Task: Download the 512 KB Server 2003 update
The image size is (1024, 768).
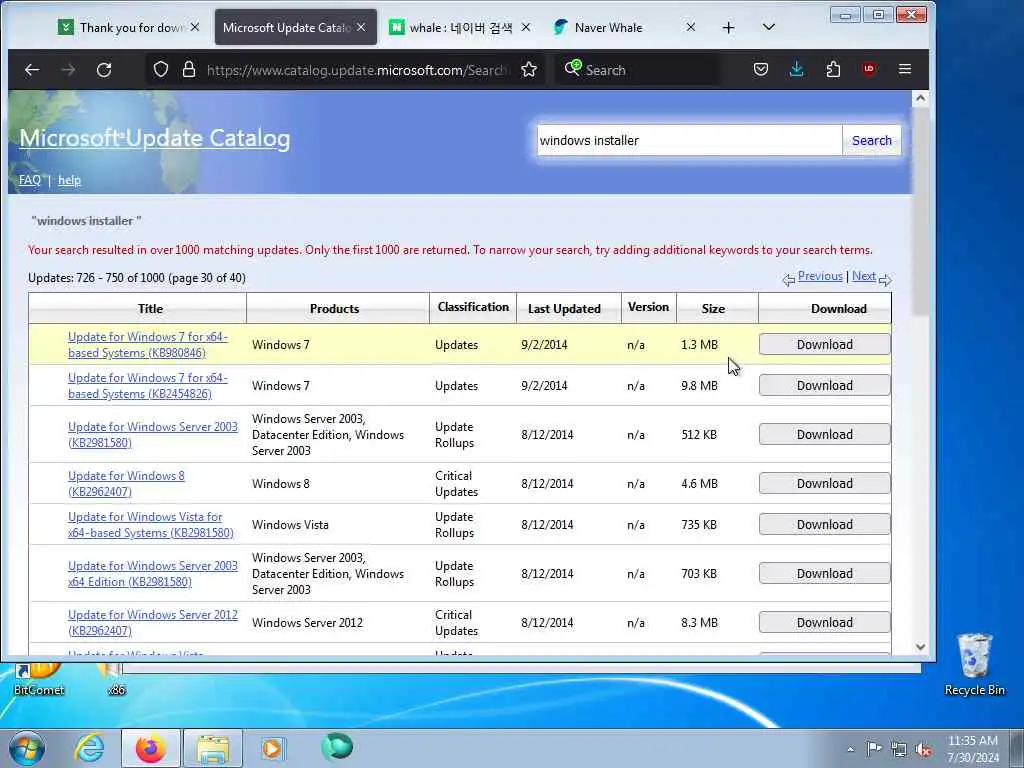Action: click(824, 434)
